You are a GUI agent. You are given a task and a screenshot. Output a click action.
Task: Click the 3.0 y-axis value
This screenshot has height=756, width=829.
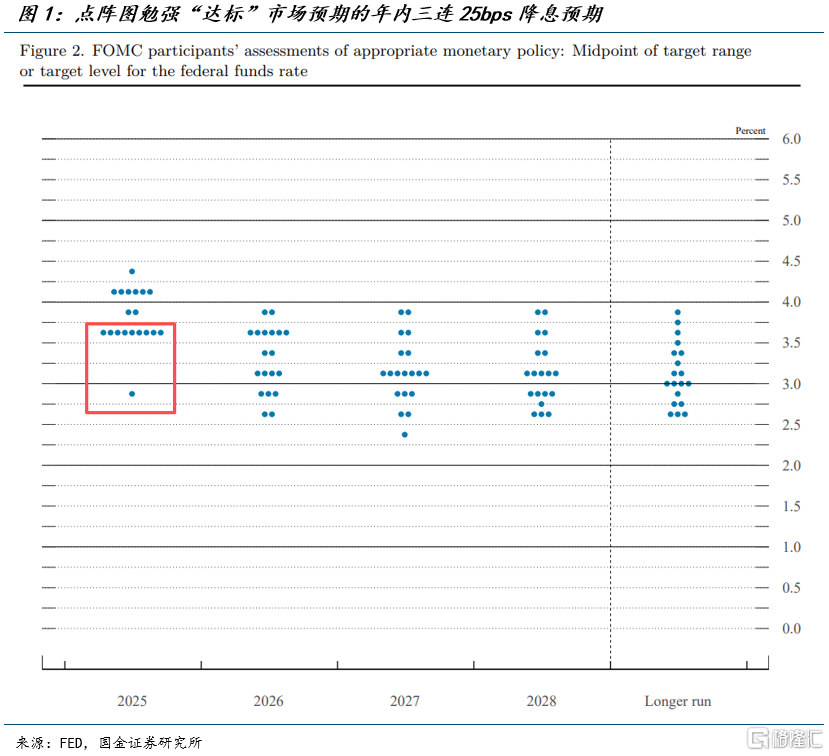pos(791,384)
